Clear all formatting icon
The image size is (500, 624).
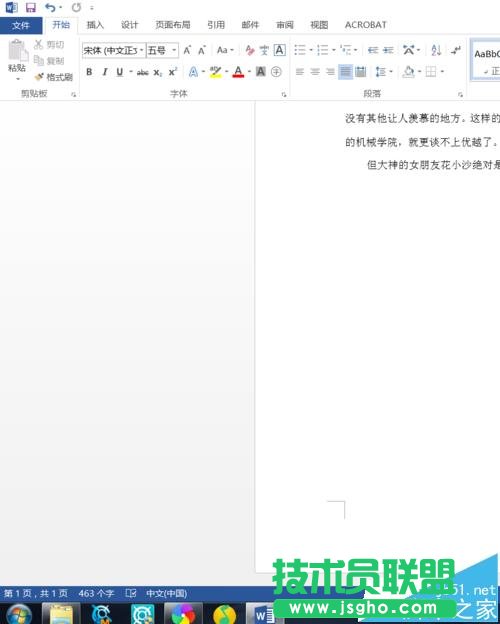pos(250,50)
